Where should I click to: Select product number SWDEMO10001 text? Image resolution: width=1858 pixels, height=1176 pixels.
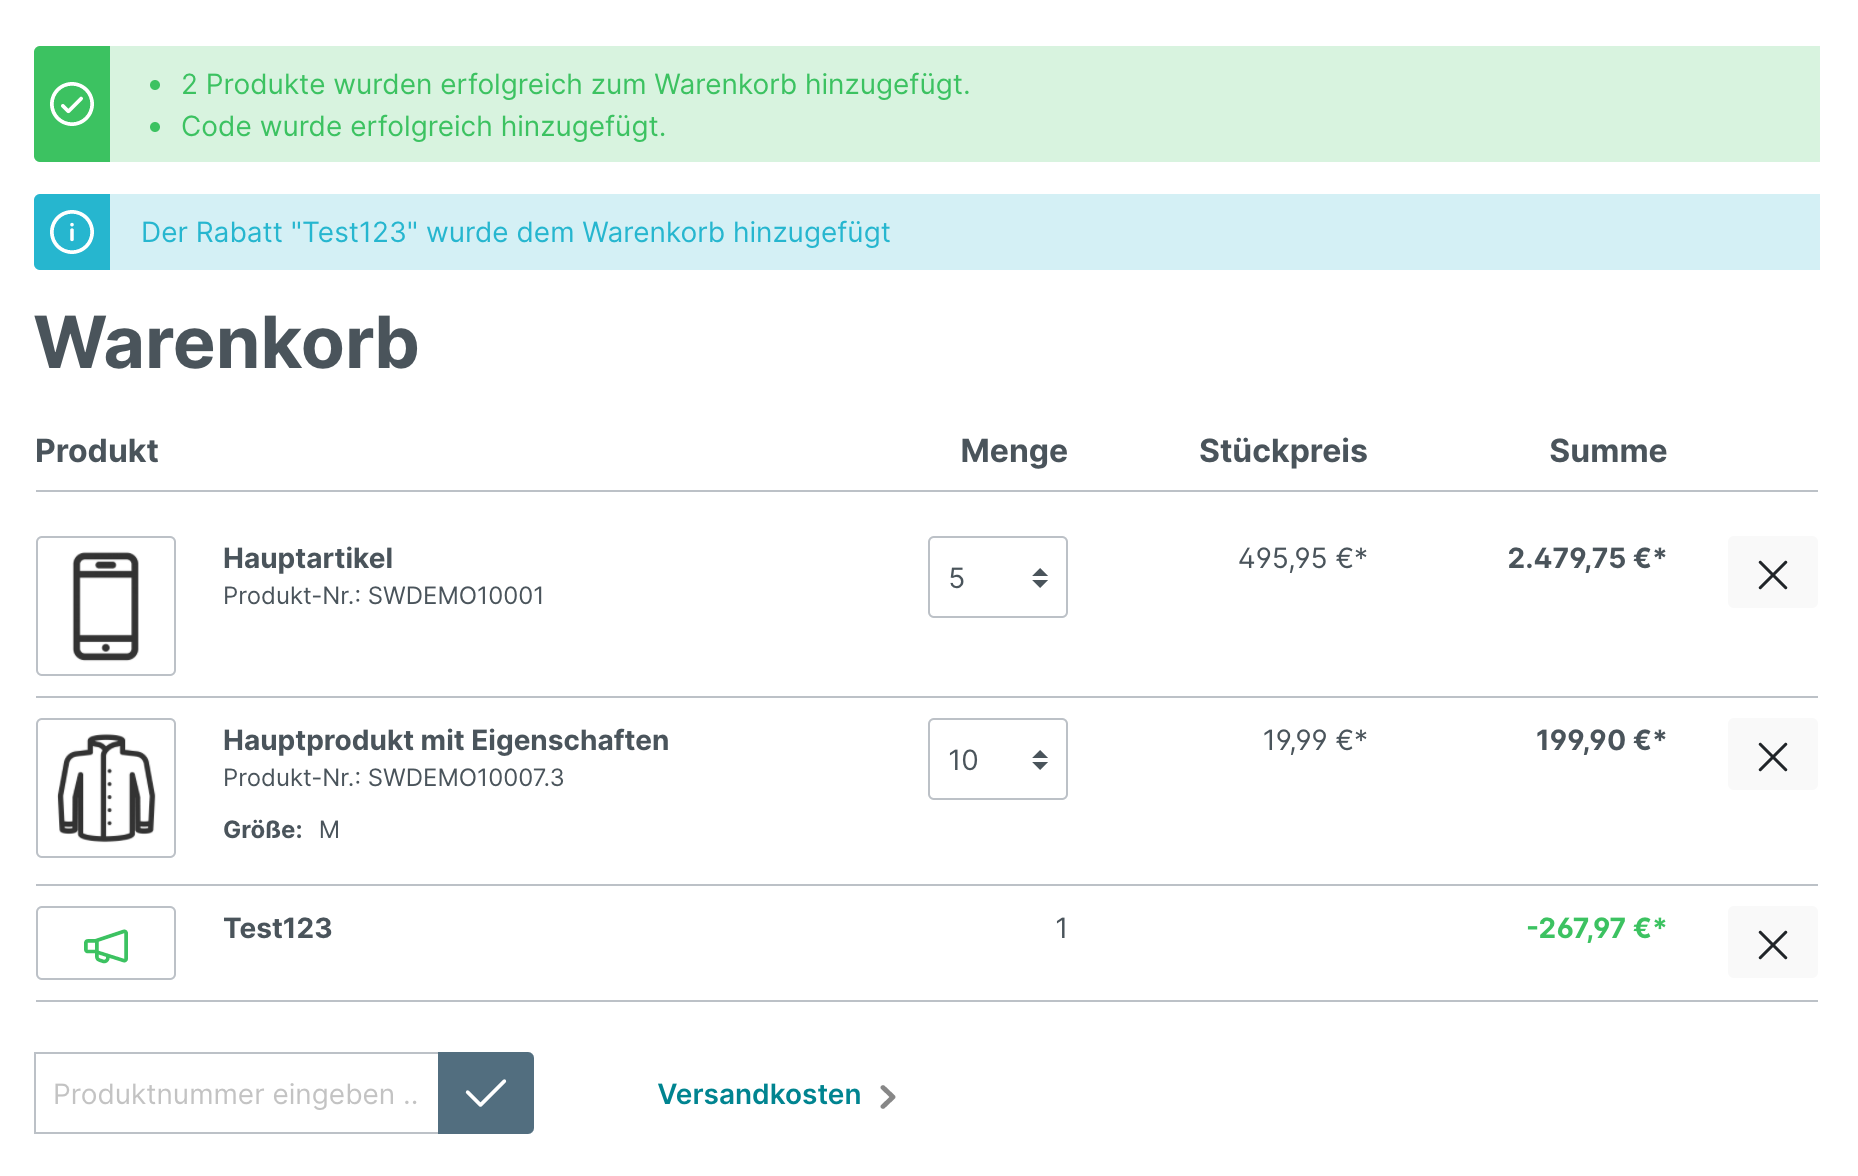point(456,596)
